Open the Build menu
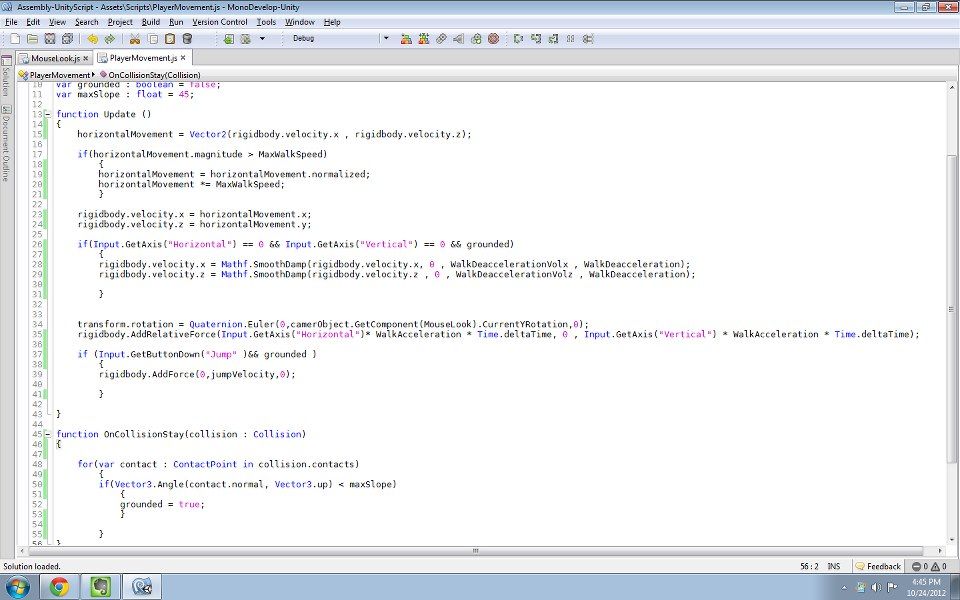Screen dimensions: 960x600 tap(151, 22)
